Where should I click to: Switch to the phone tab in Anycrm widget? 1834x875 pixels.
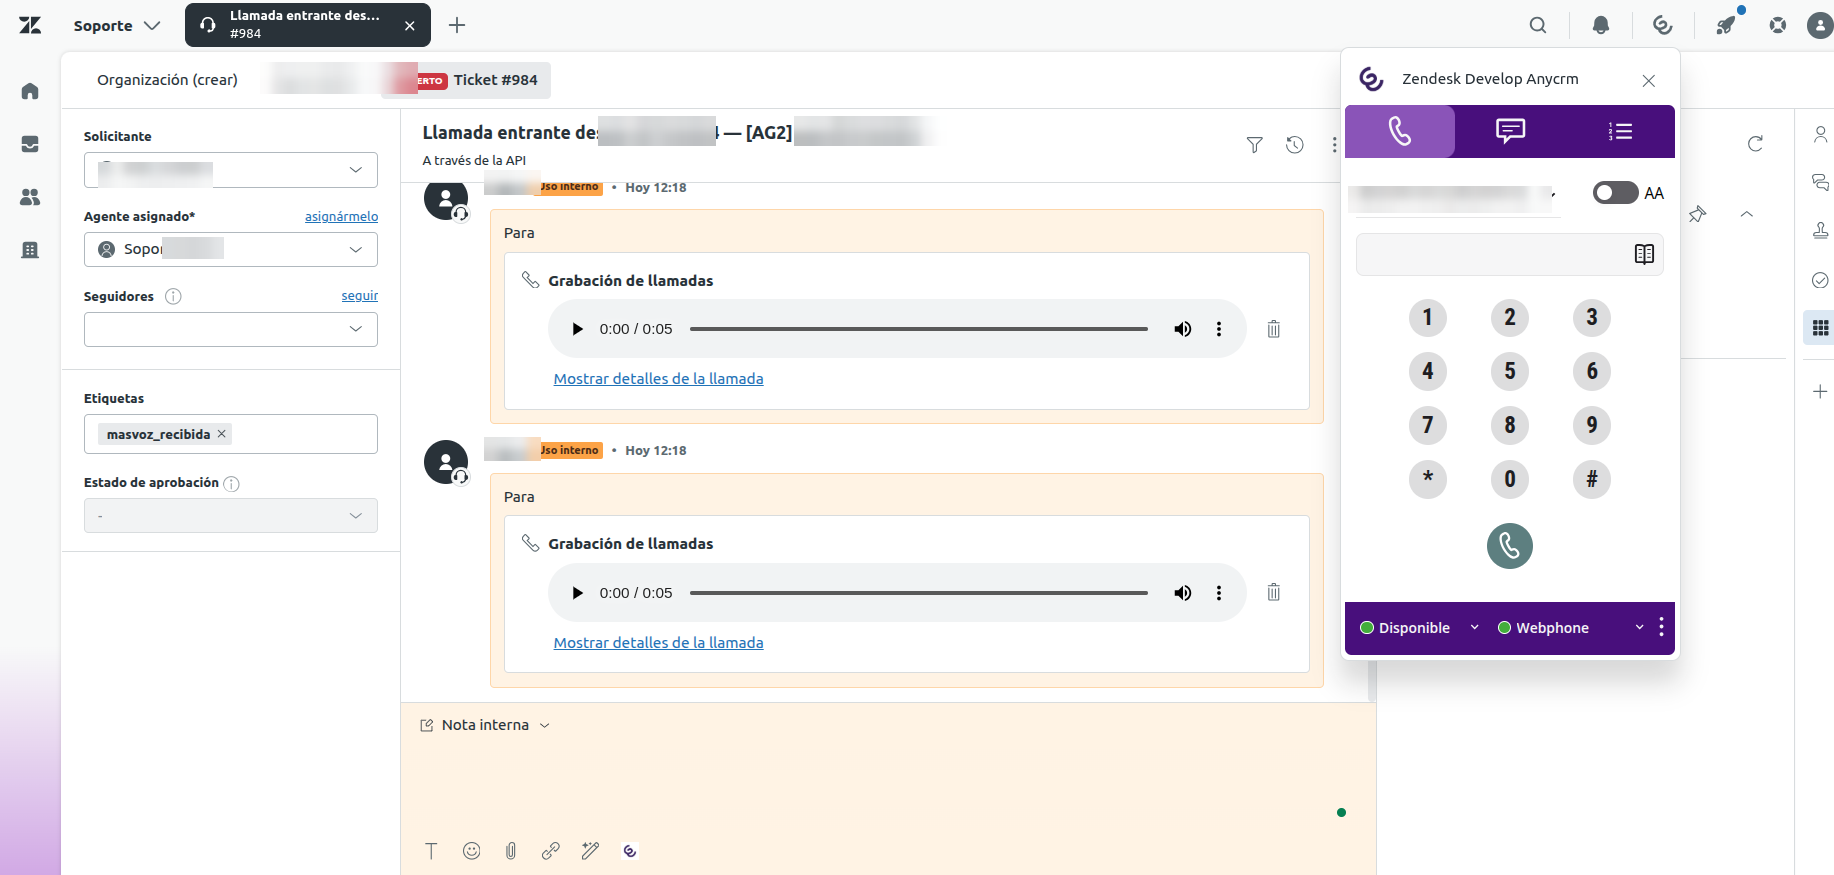point(1399,131)
